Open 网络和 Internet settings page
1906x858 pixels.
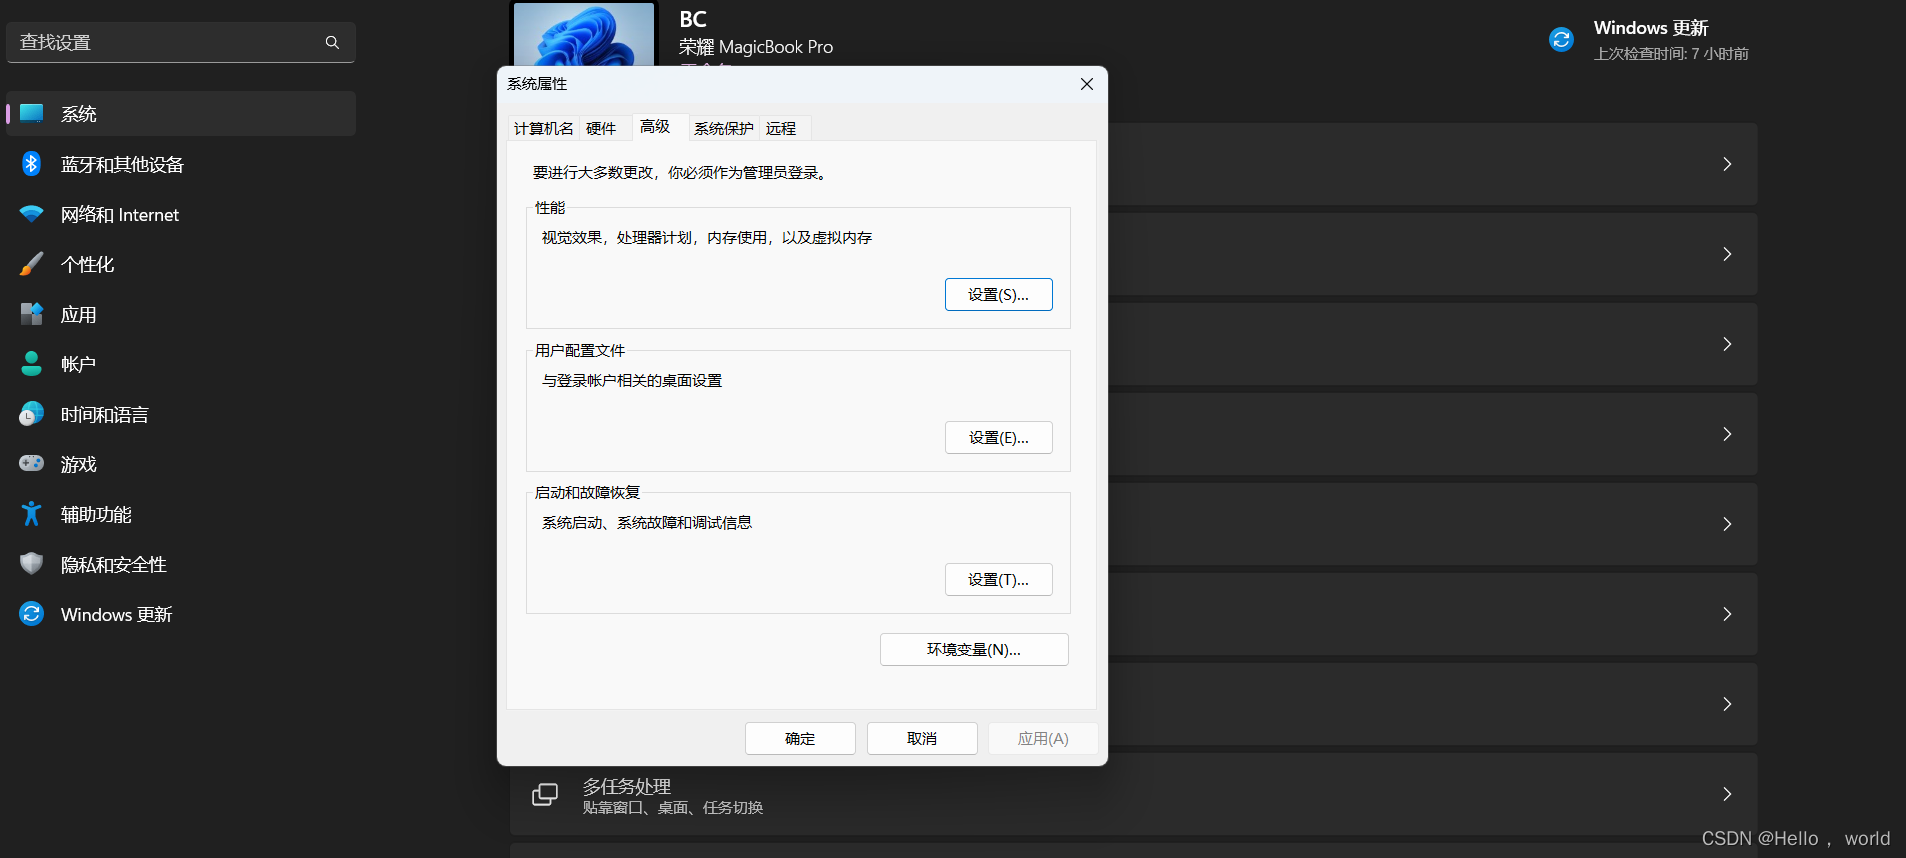pyautogui.click(x=181, y=214)
